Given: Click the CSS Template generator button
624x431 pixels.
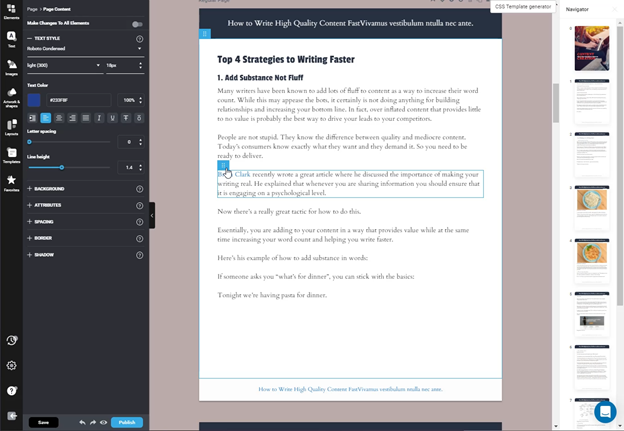Looking at the screenshot, I should (x=523, y=7).
